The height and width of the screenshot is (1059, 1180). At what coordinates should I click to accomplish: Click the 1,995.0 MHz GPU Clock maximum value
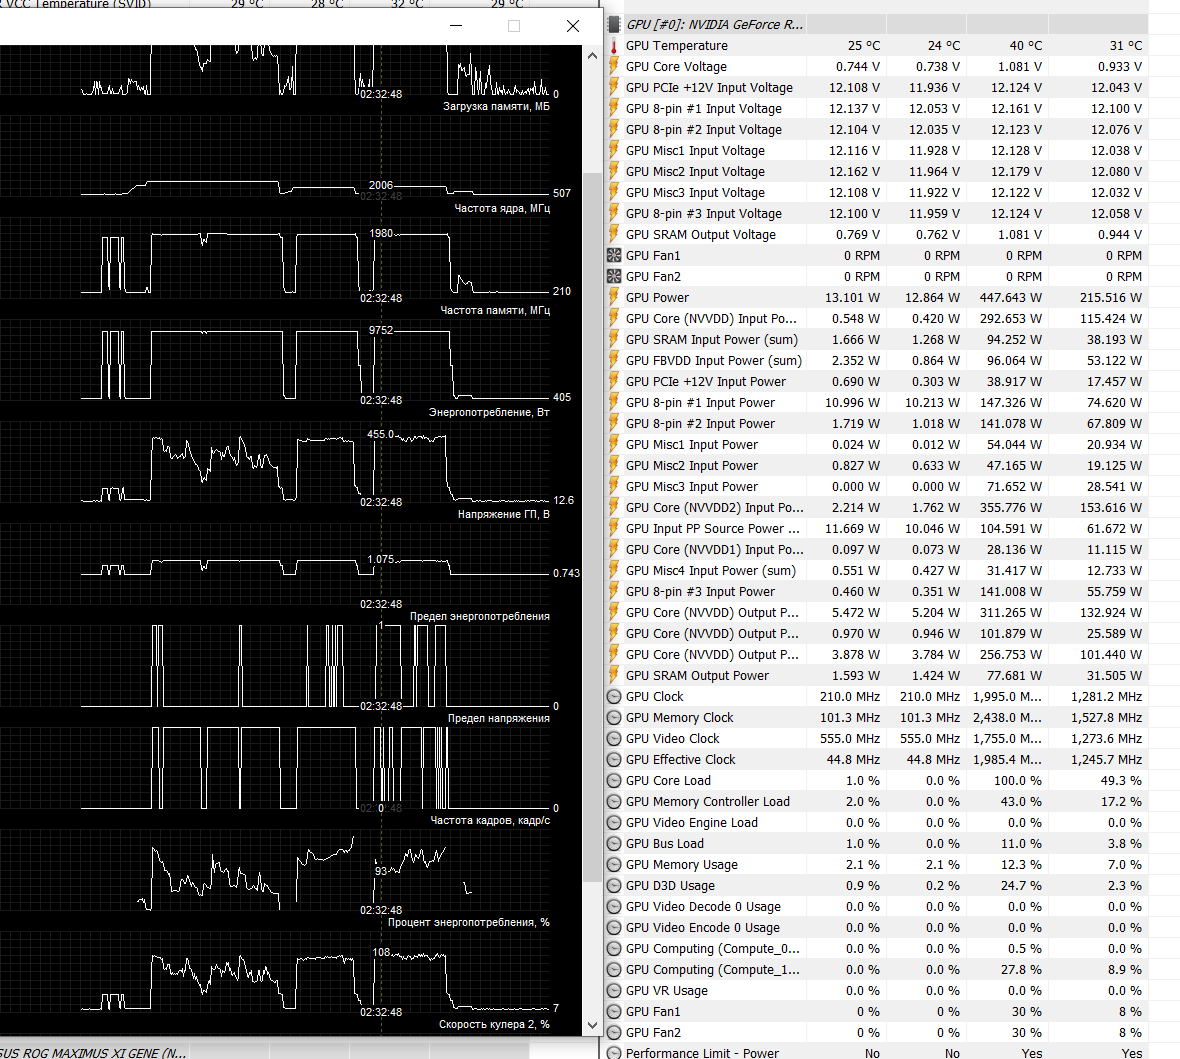click(1007, 697)
